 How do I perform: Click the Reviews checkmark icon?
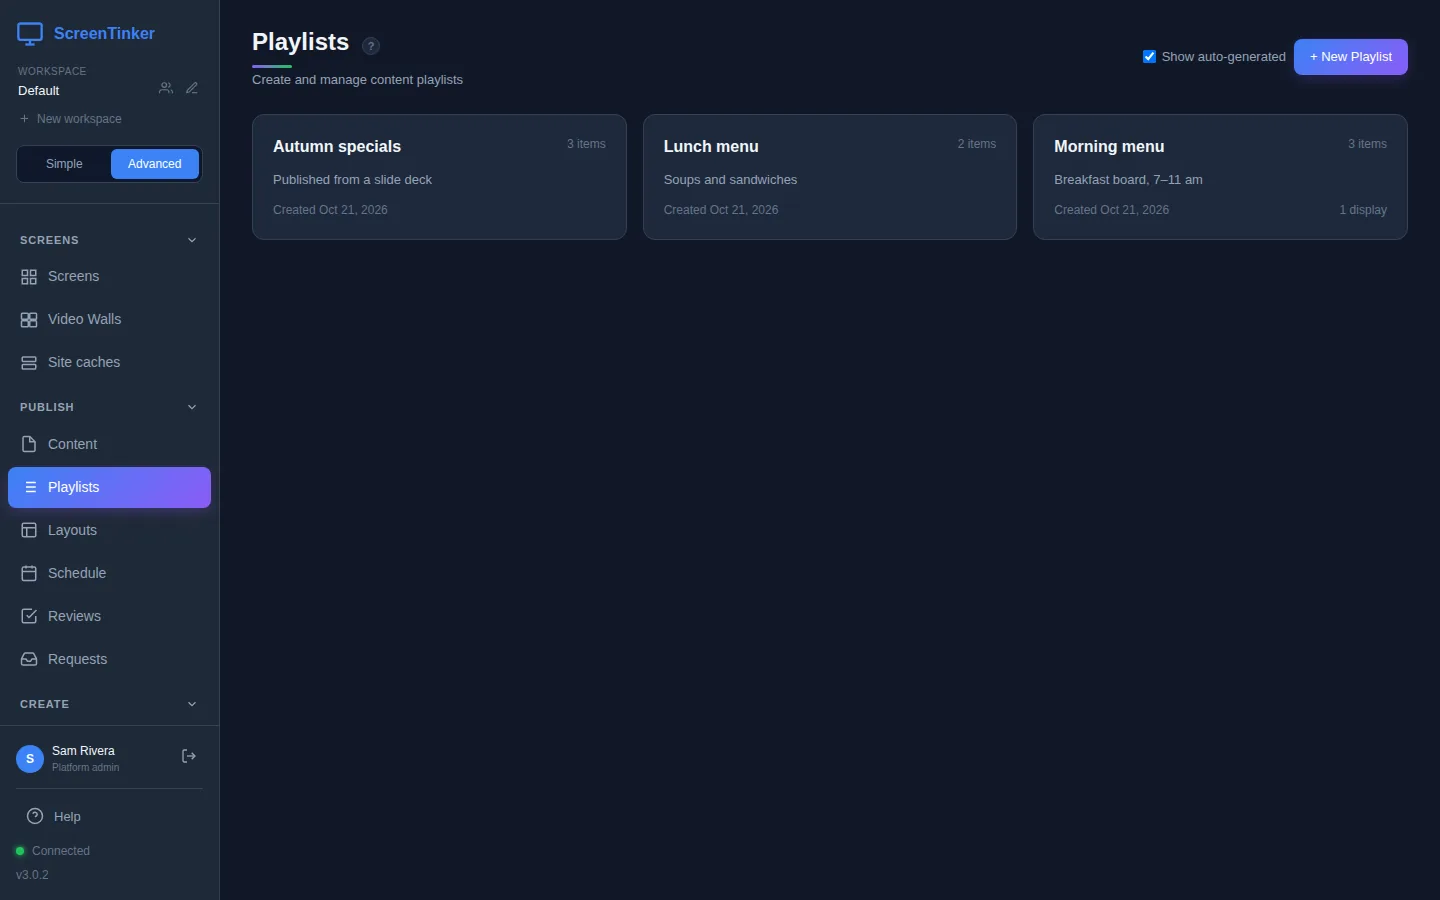coord(29,616)
